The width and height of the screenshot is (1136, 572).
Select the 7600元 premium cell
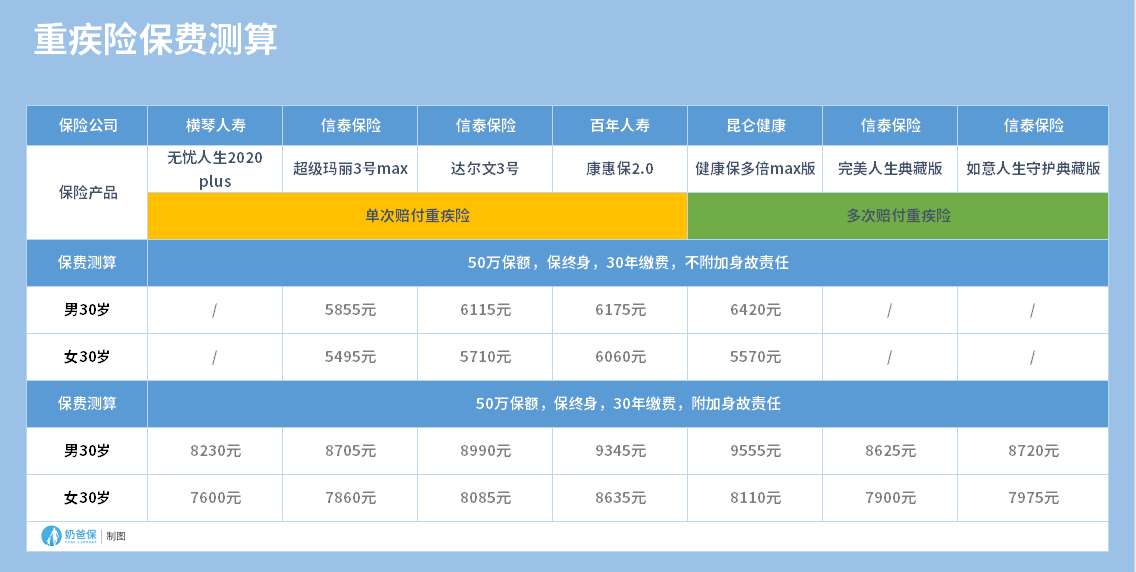[x=215, y=498]
